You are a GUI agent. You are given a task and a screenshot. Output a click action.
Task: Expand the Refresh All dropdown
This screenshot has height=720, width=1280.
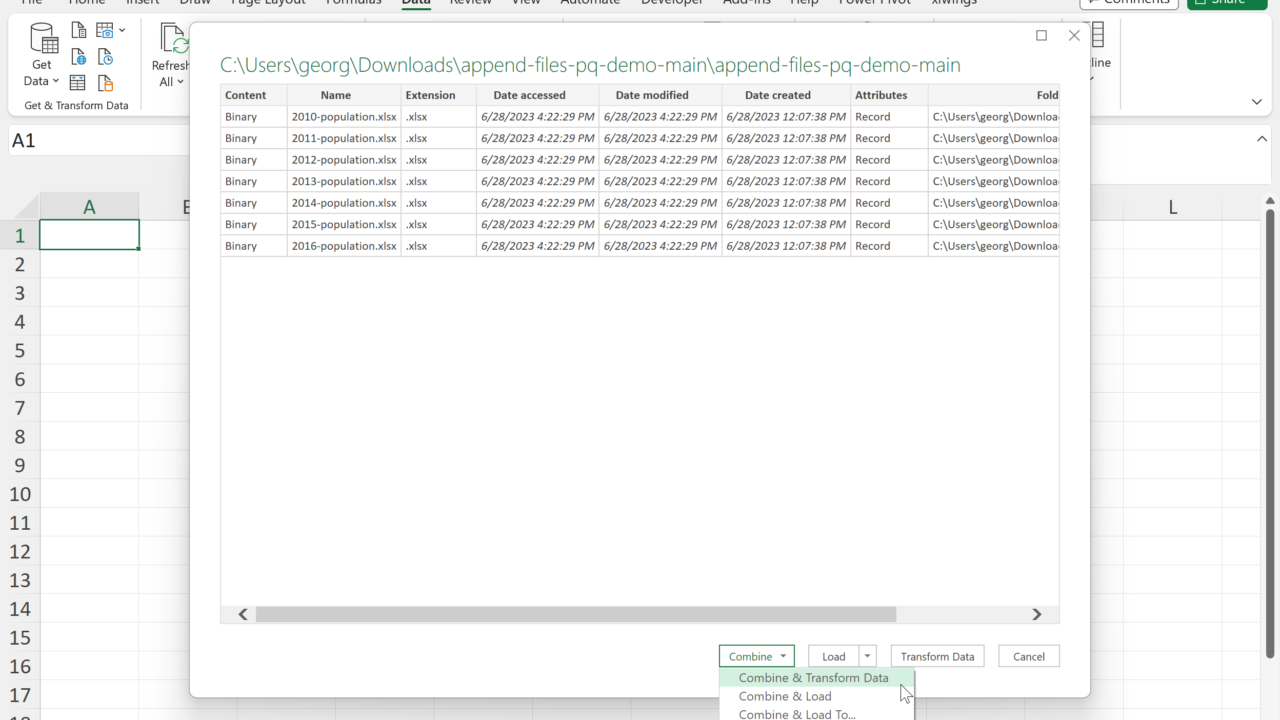(x=180, y=82)
